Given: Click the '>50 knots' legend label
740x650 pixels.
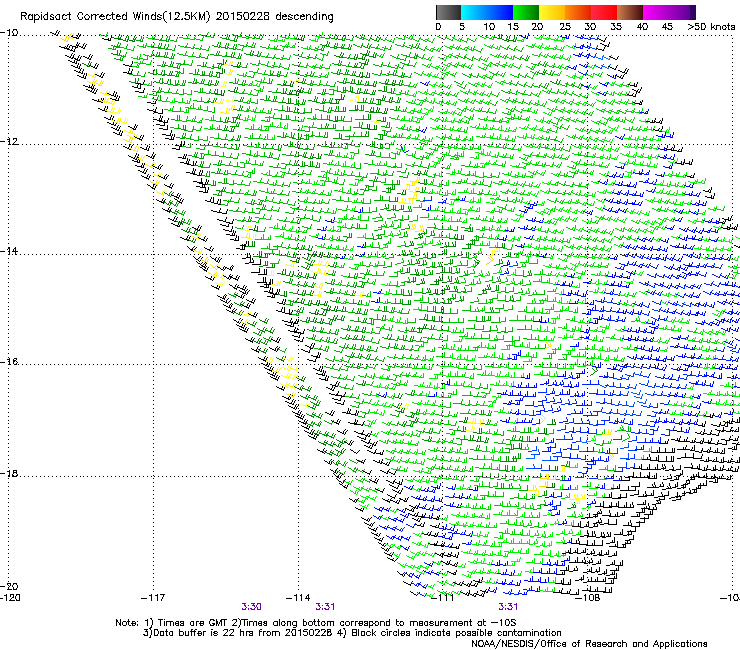Looking at the screenshot, I should pyautogui.click(x=711, y=26).
